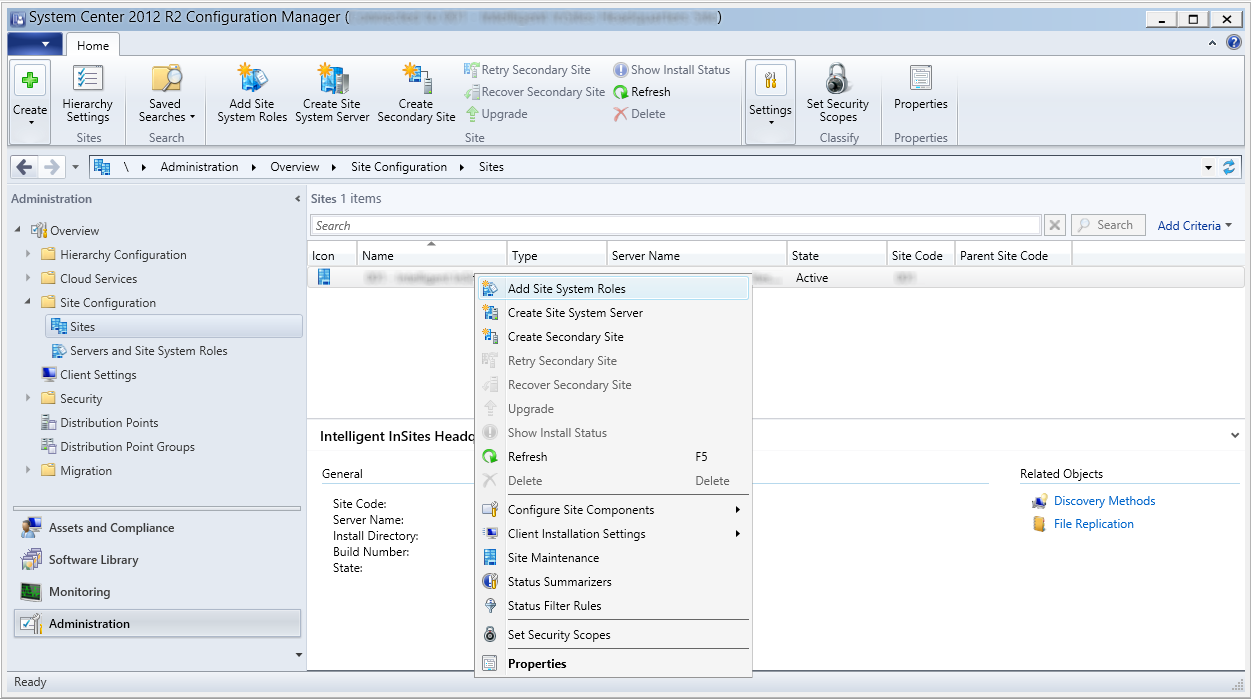
Task: Expand the Cloud Services folder
Action: 28,278
